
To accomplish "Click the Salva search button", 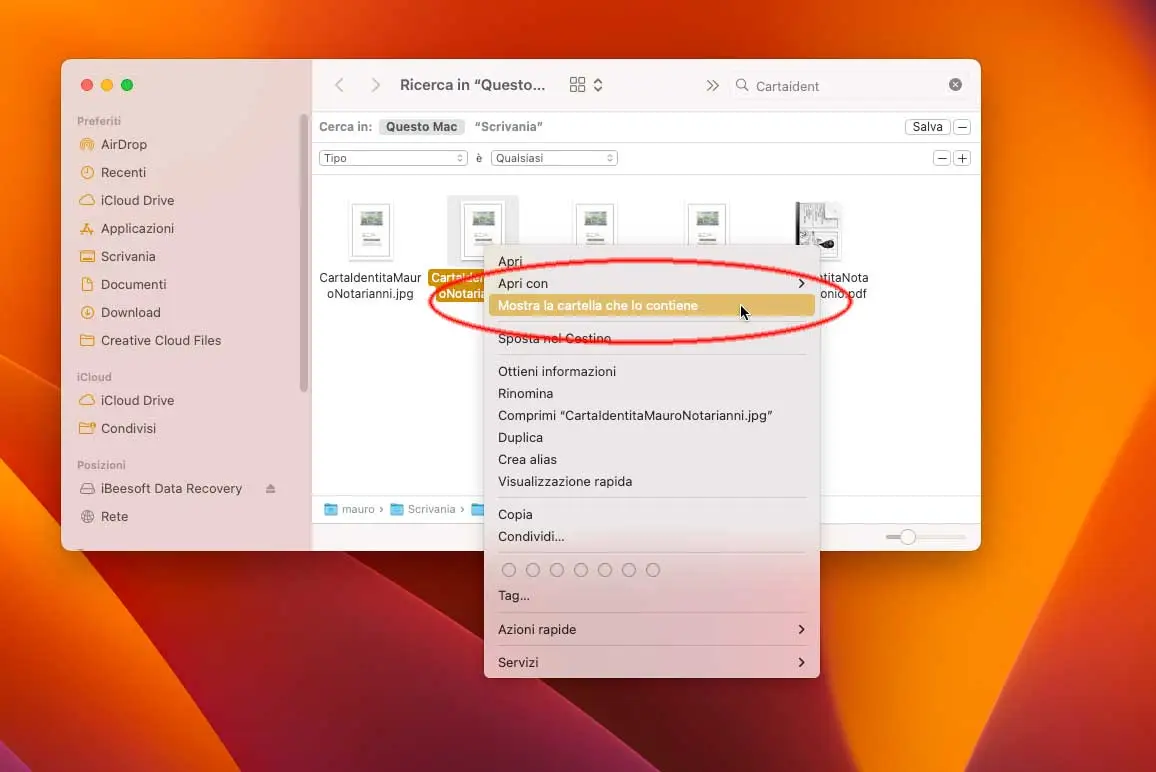I will coord(927,127).
